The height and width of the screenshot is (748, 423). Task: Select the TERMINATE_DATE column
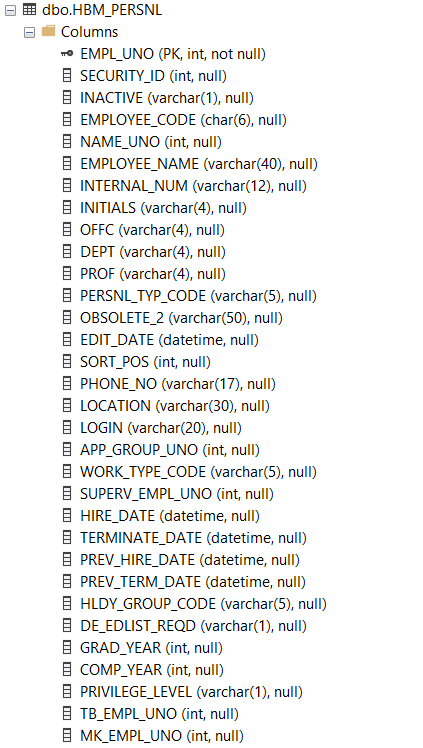point(193,538)
